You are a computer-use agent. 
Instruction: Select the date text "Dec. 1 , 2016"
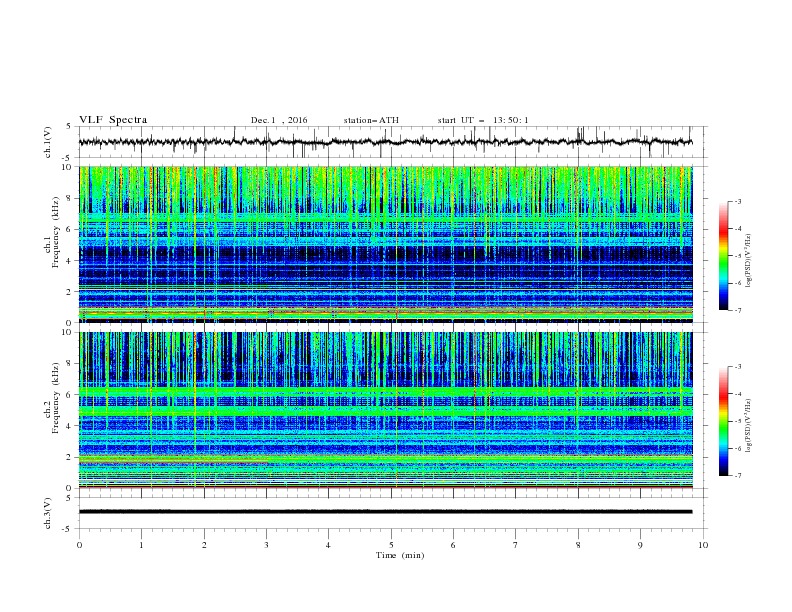[x=279, y=120]
